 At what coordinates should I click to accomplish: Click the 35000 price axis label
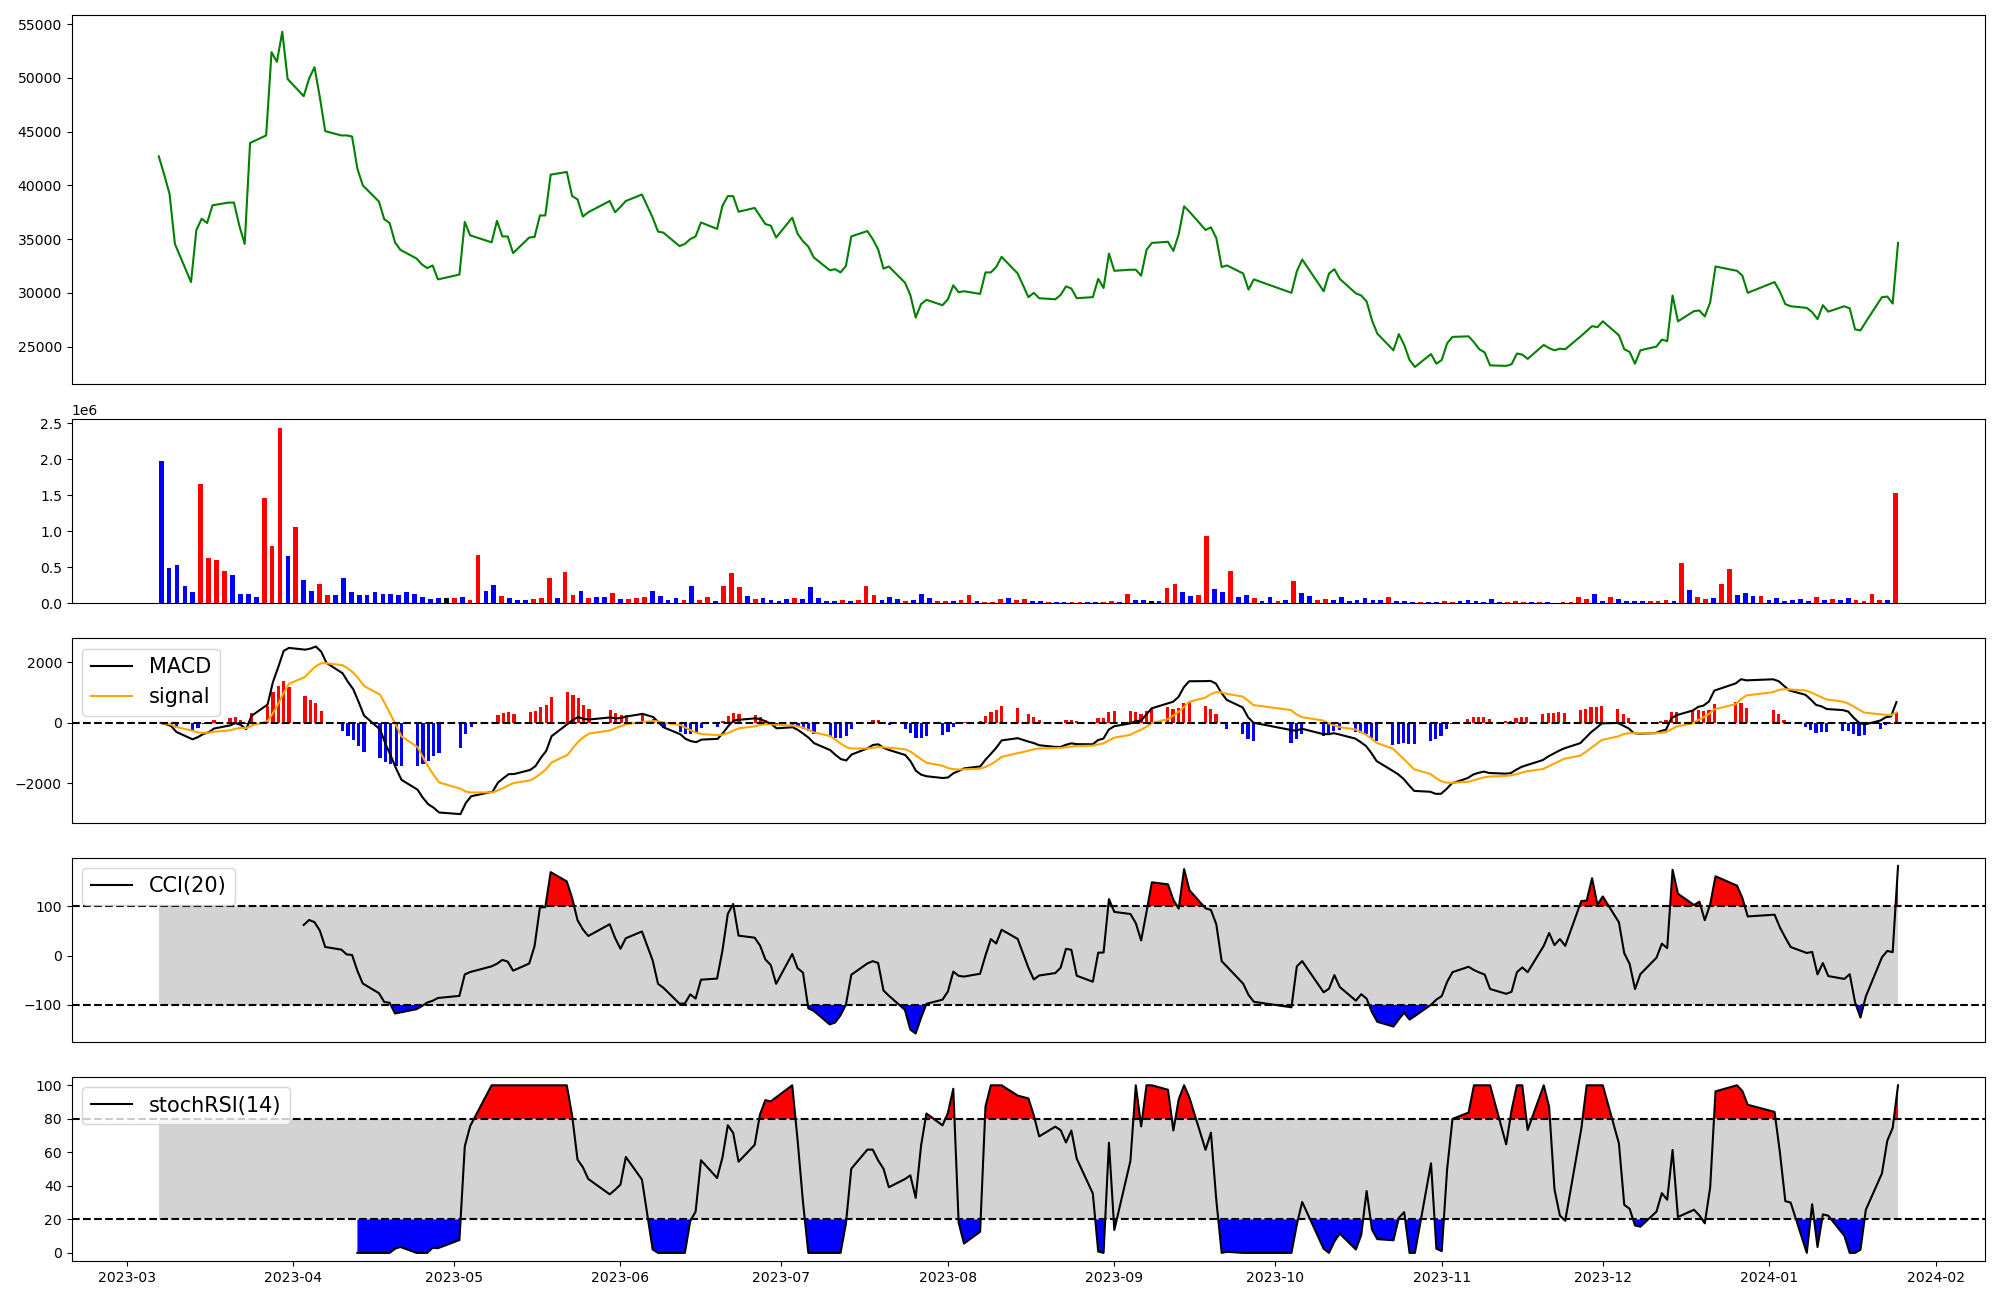click(x=40, y=240)
